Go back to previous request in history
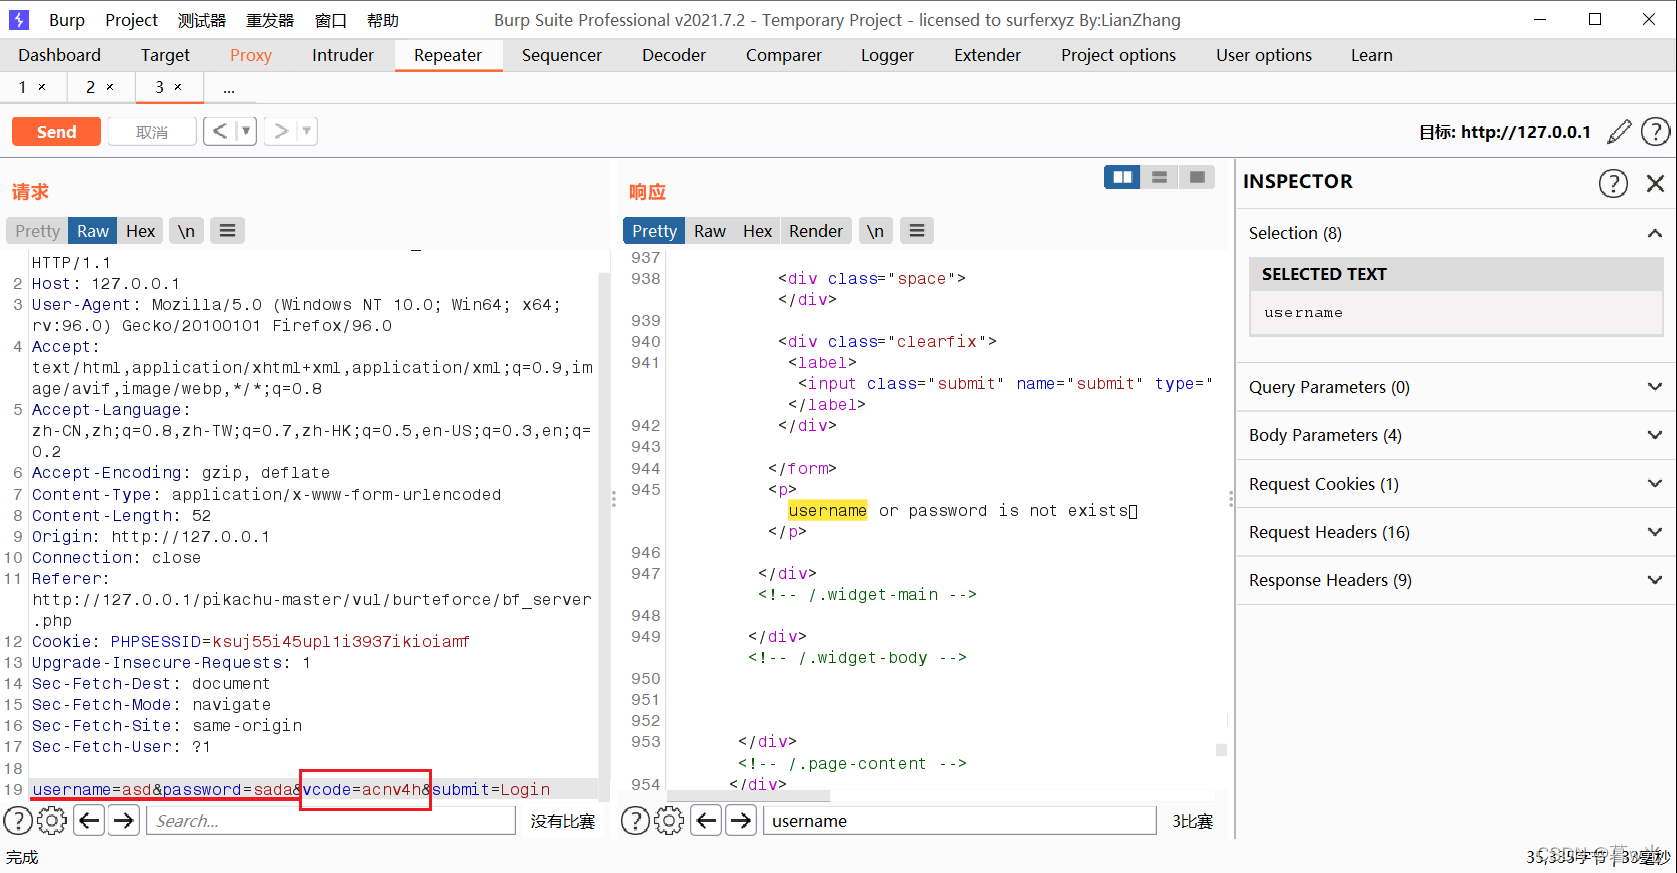The image size is (1677, 873). [220, 131]
